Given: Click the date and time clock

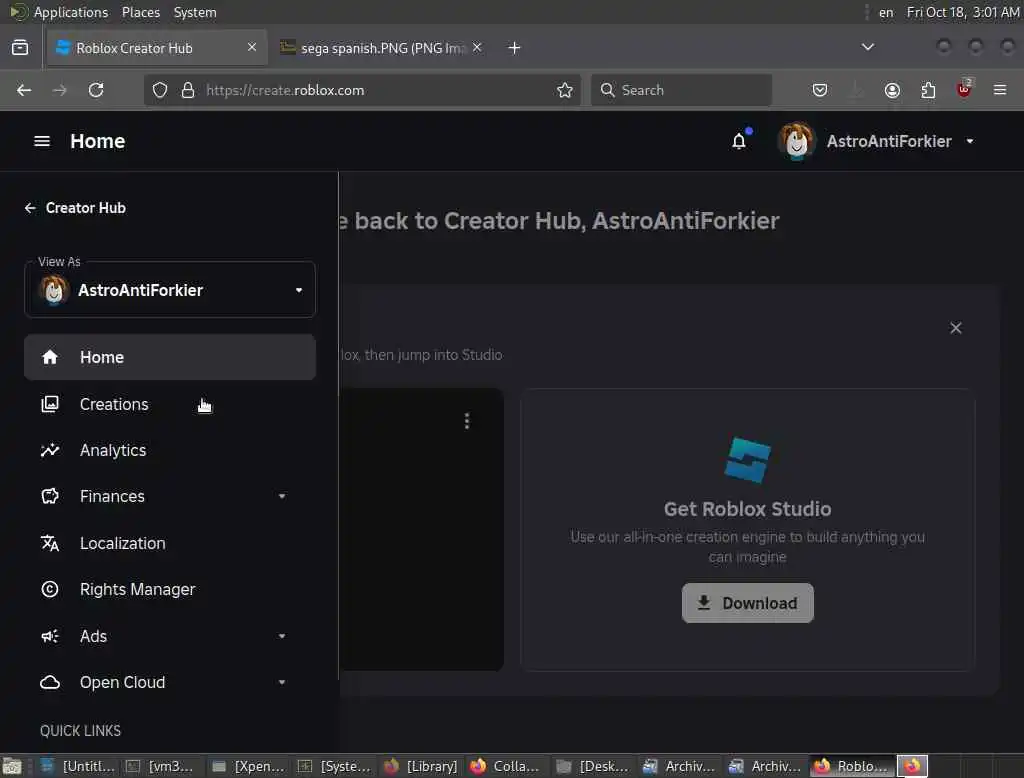Looking at the screenshot, I should click(x=963, y=12).
